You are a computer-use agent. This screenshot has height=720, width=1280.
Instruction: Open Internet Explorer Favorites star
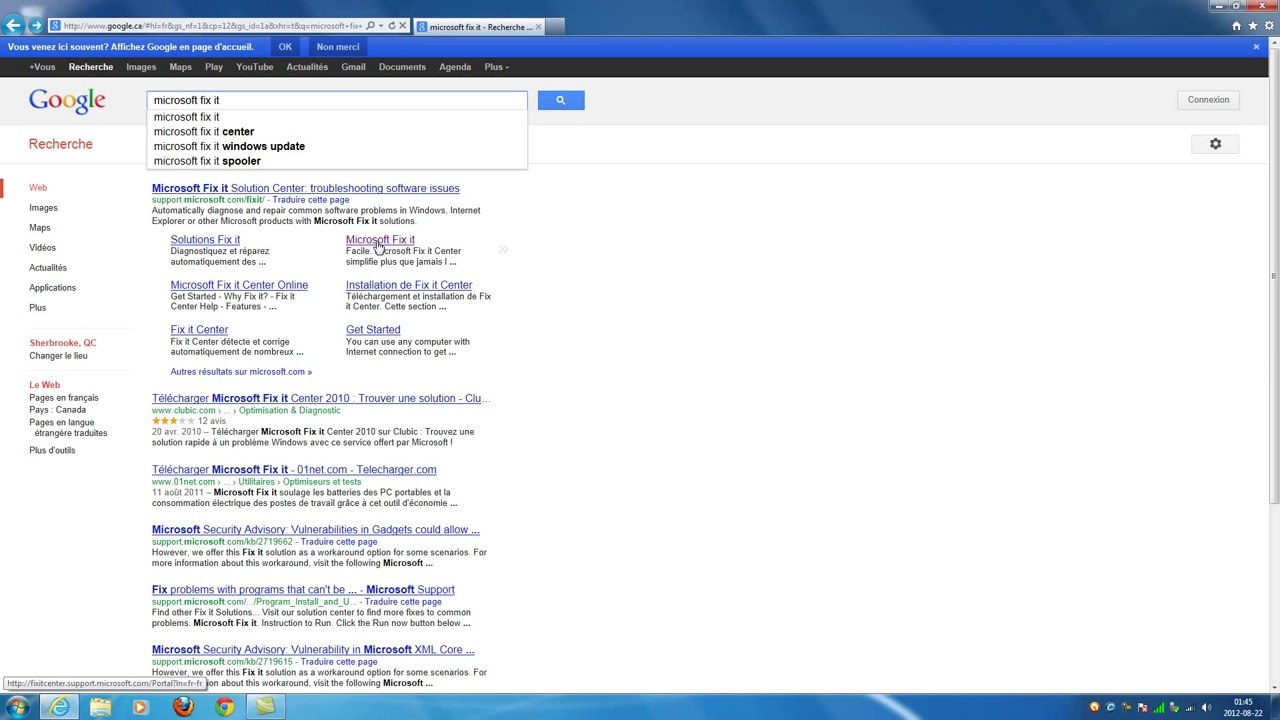[x=1251, y=26]
